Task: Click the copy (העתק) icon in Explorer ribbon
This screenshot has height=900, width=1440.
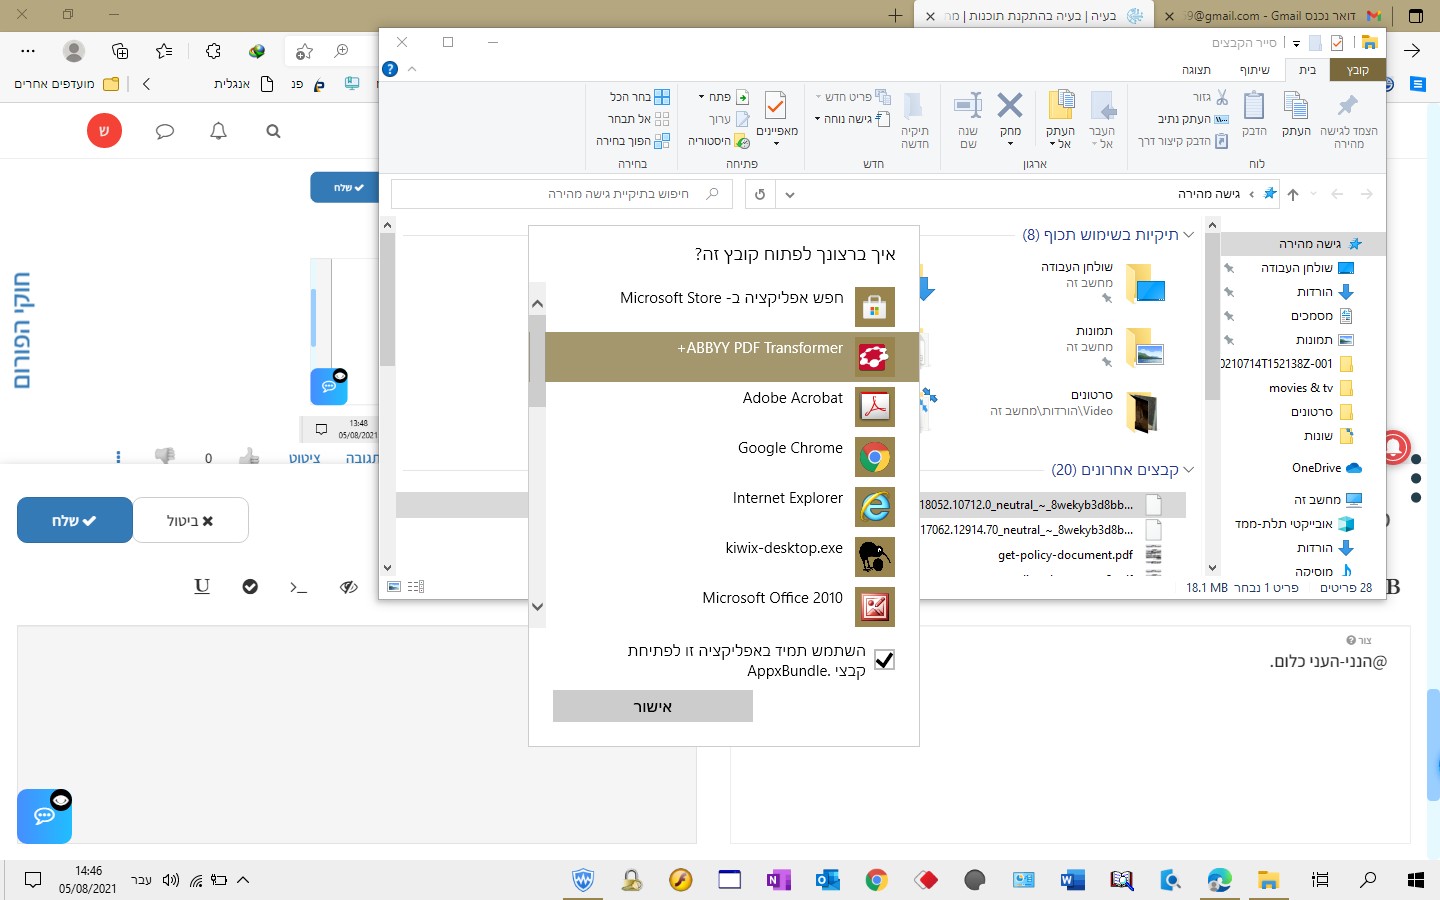Action: [1296, 113]
